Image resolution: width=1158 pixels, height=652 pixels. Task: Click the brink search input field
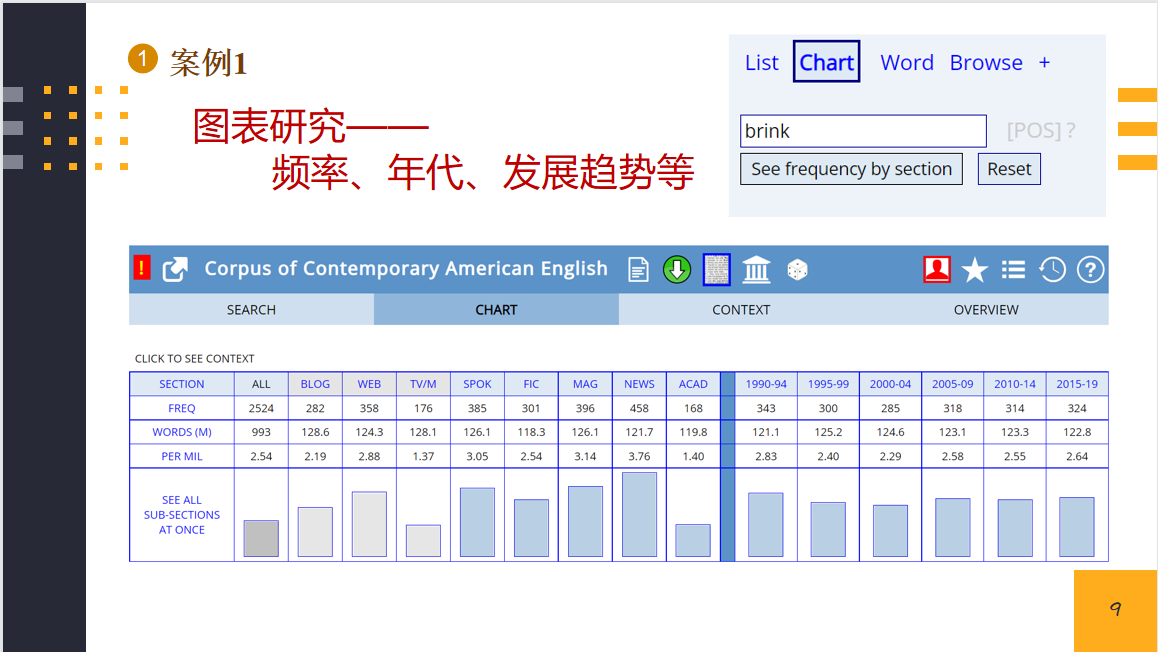pos(863,131)
